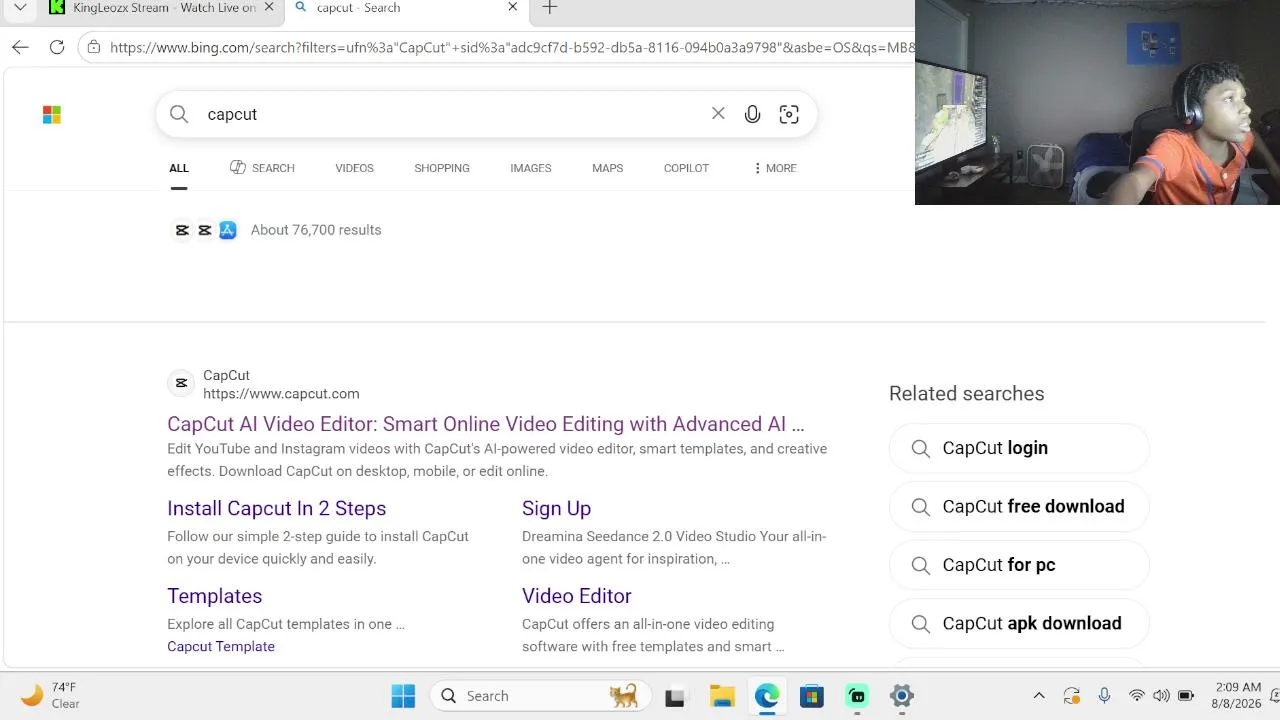Screen dimensions: 1280x720
Task: Switch to the KingLeozx Stream tab
Action: point(160,8)
